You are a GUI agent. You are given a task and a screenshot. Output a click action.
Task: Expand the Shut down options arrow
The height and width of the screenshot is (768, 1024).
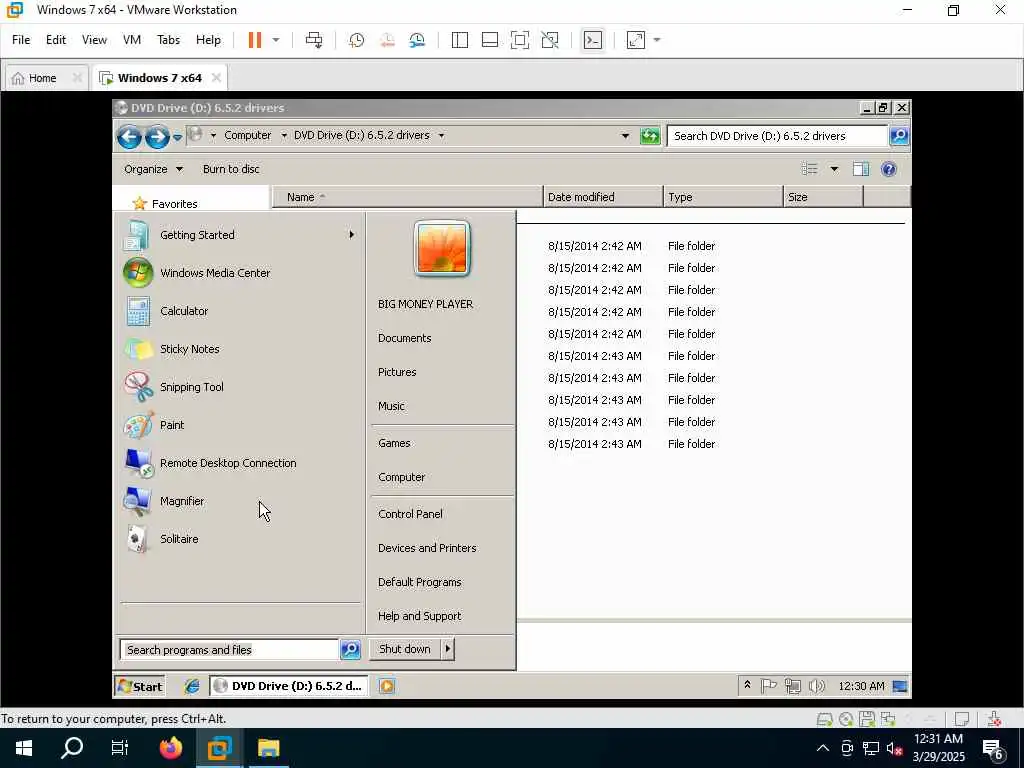click(448, 649)
